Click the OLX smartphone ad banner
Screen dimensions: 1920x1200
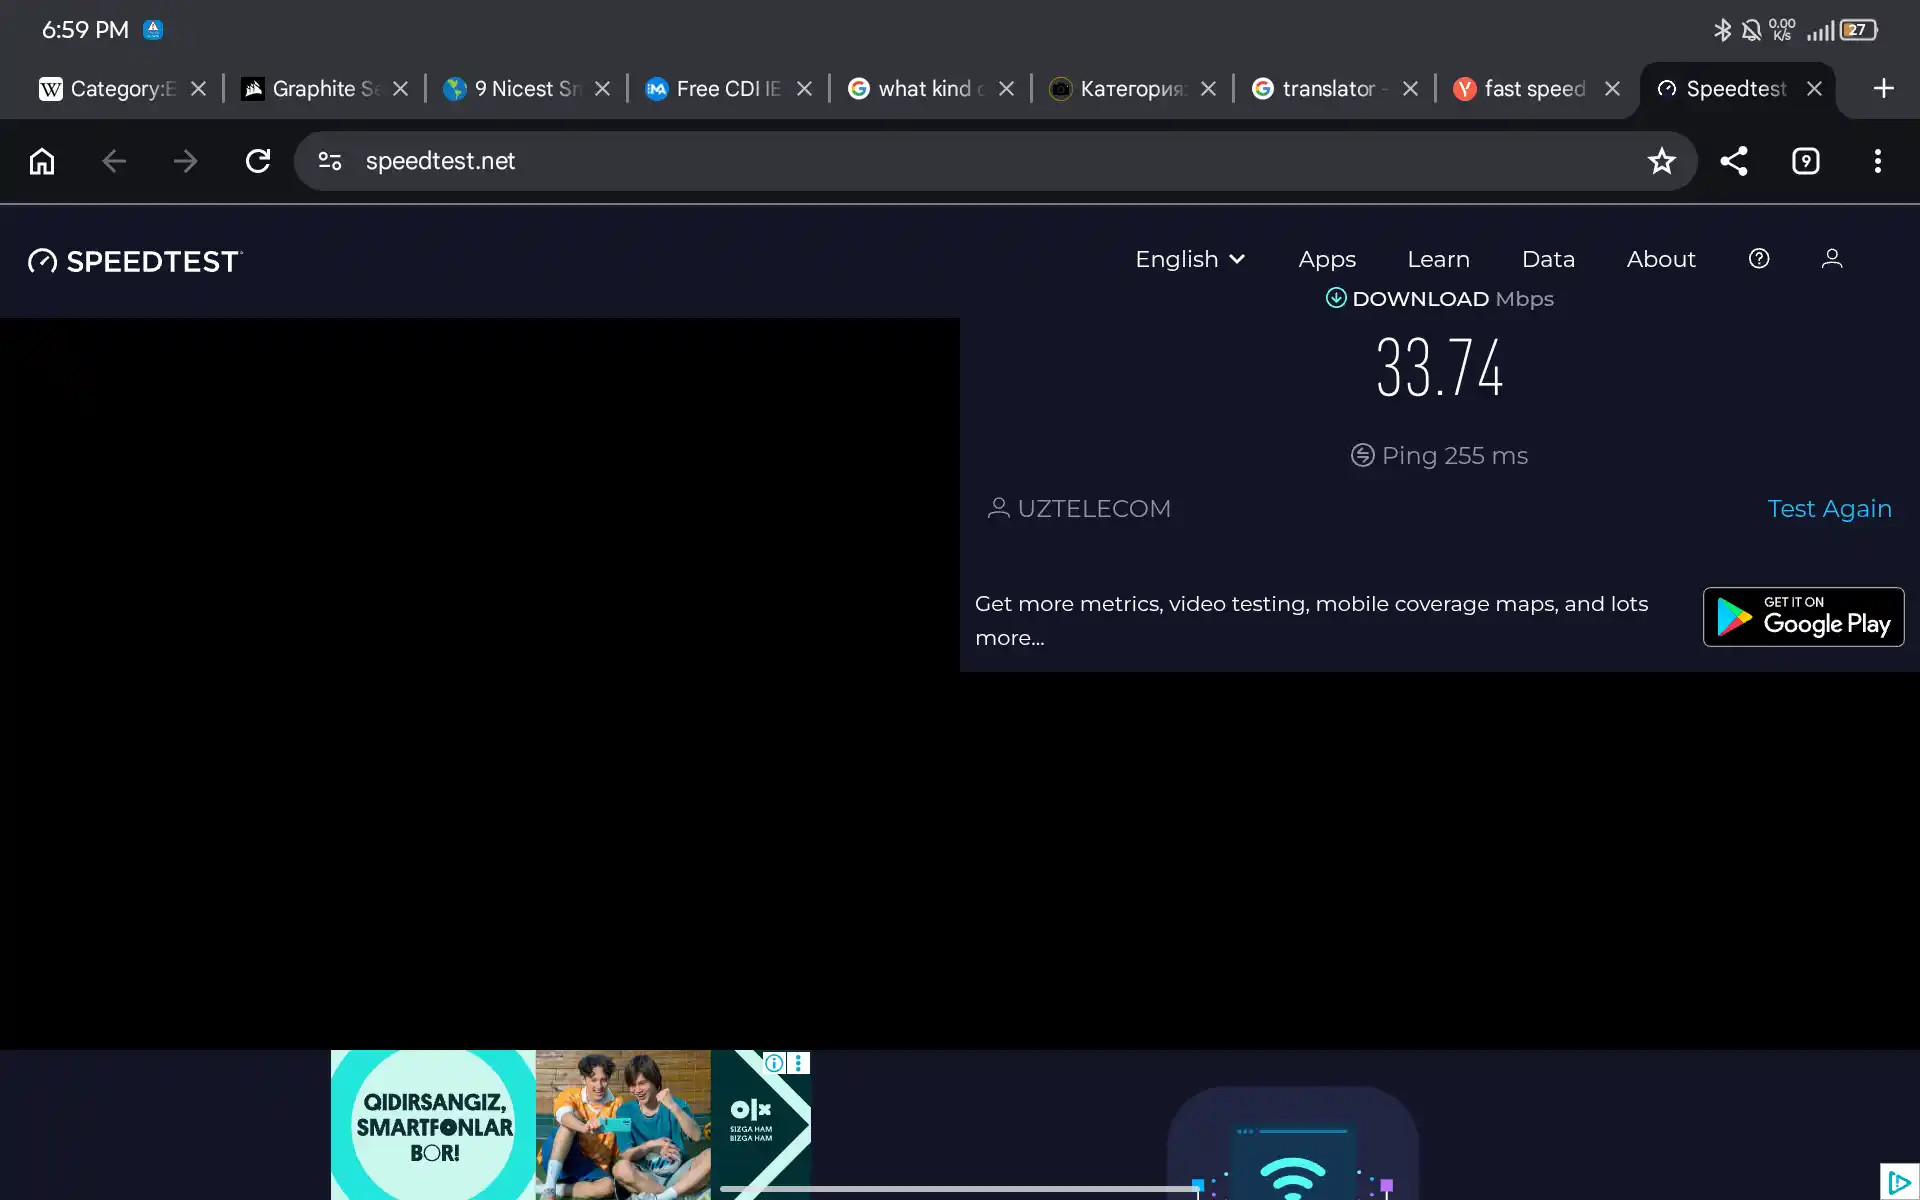coord(570,1125)
